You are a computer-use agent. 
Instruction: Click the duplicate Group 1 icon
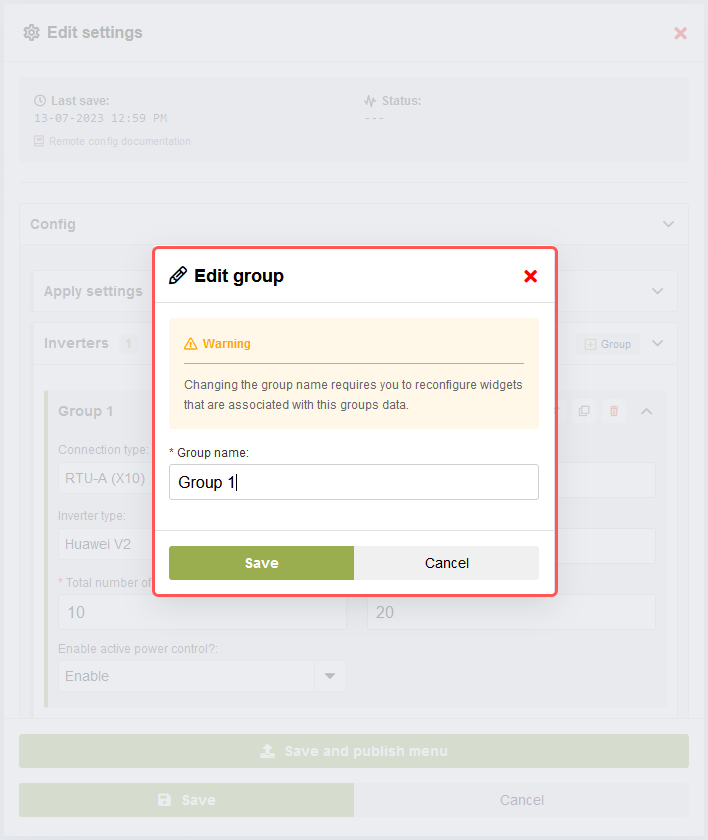coord(584,411)
